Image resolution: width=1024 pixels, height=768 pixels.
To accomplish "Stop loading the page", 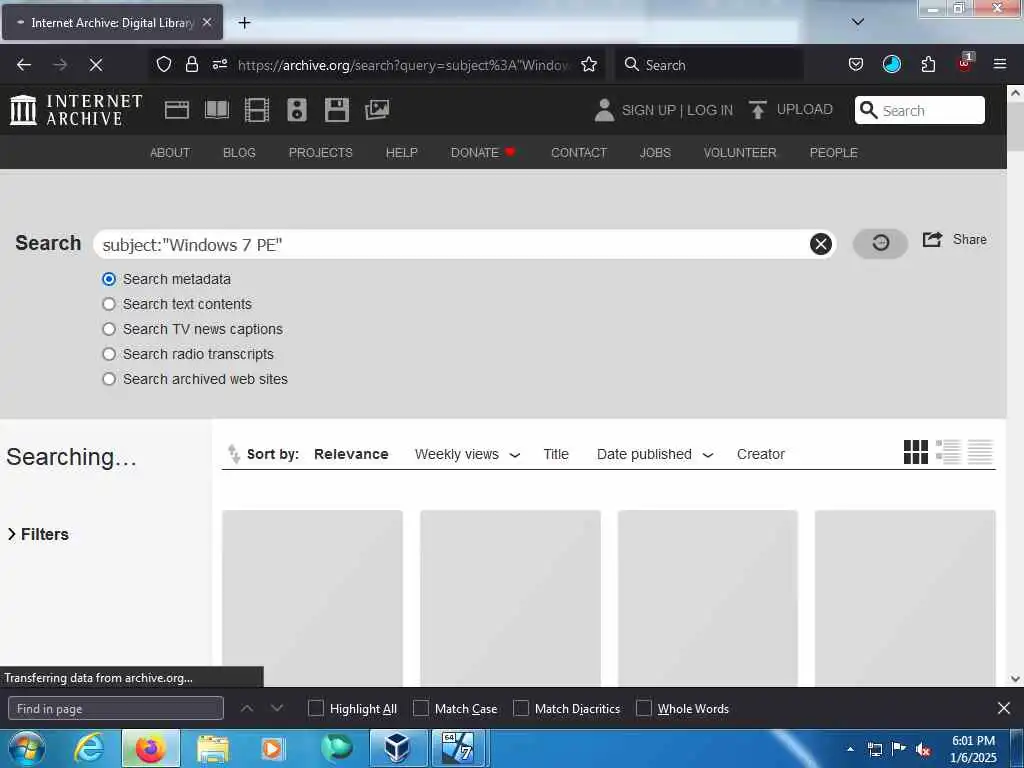I will tap(96, 65).
